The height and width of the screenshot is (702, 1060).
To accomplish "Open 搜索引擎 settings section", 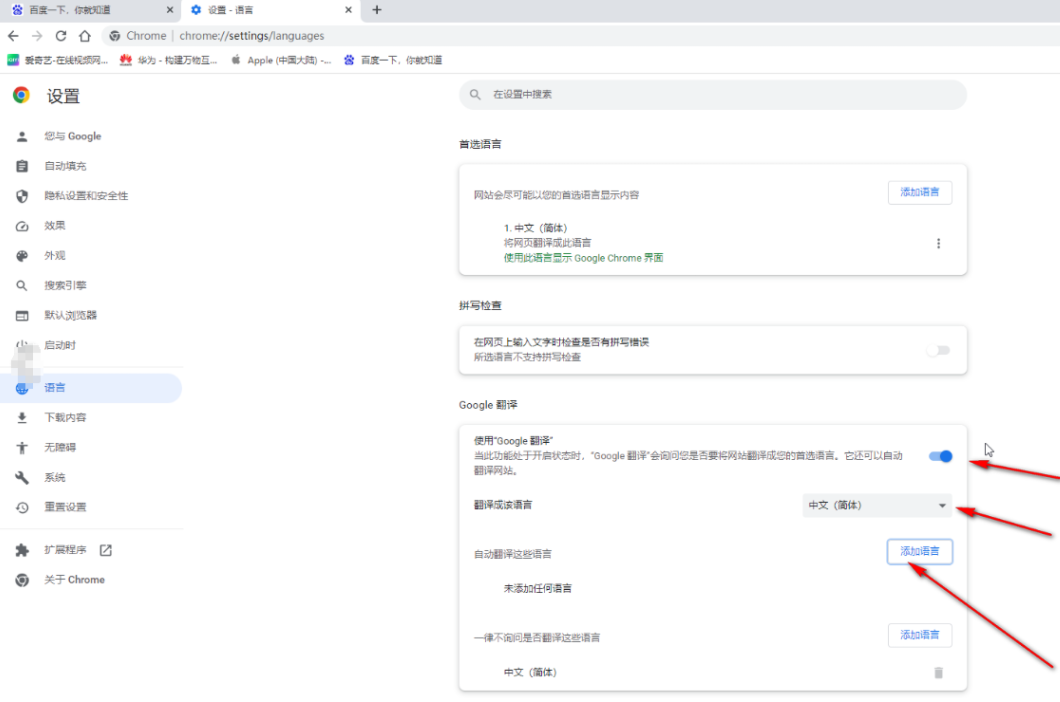I will point(66,285).
